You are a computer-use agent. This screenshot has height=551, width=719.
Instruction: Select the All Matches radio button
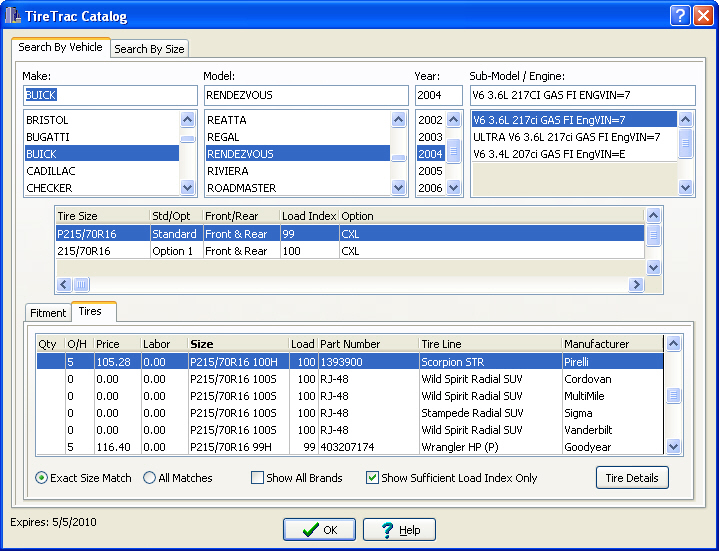tap(150, 478)
